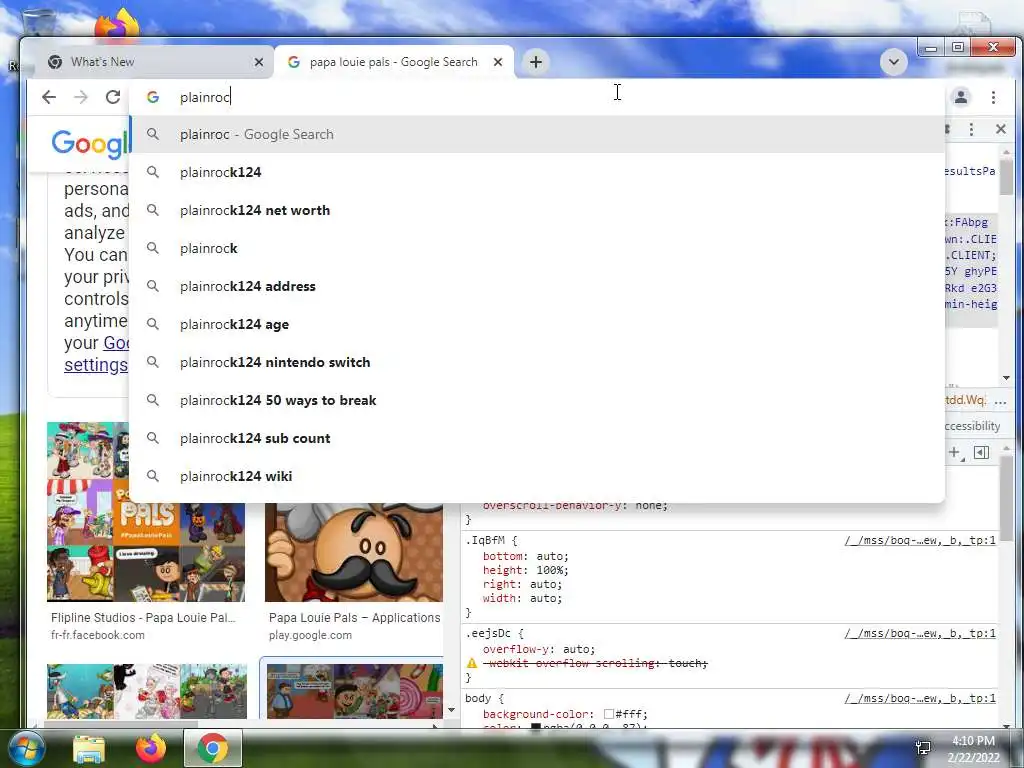Click the #fff background-color swatch
This screenshot has height=768, width=1024.
coord(609,714)
